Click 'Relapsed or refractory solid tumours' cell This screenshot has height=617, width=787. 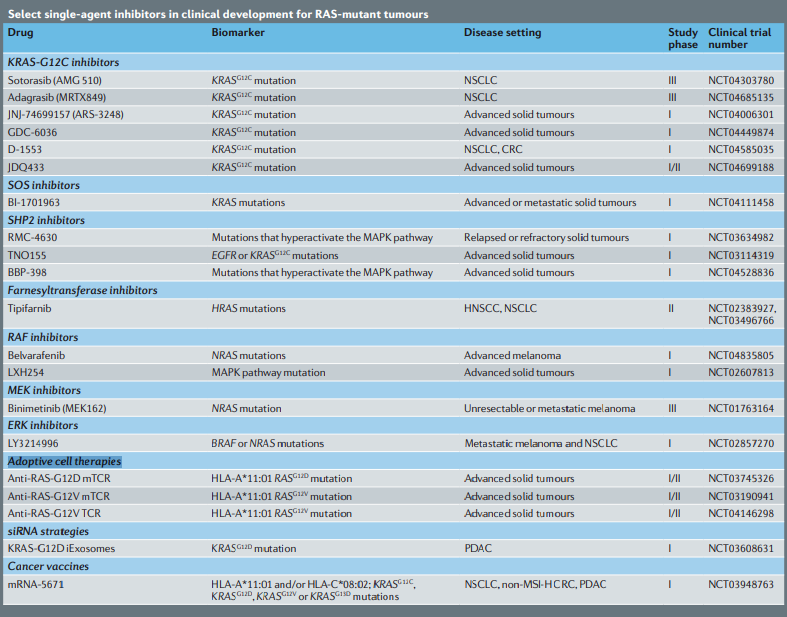click(546, 237)
